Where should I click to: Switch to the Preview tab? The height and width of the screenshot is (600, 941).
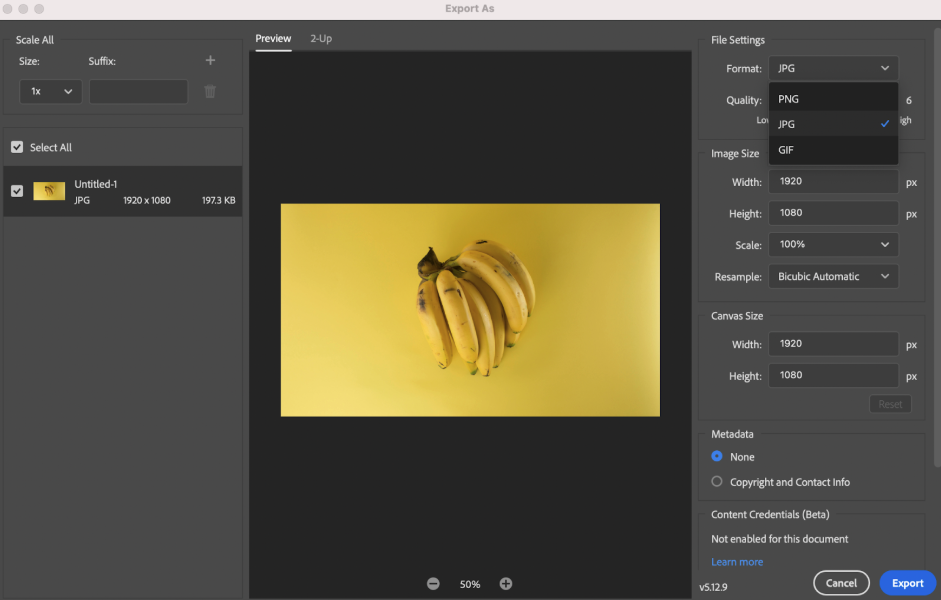(273, 38)
